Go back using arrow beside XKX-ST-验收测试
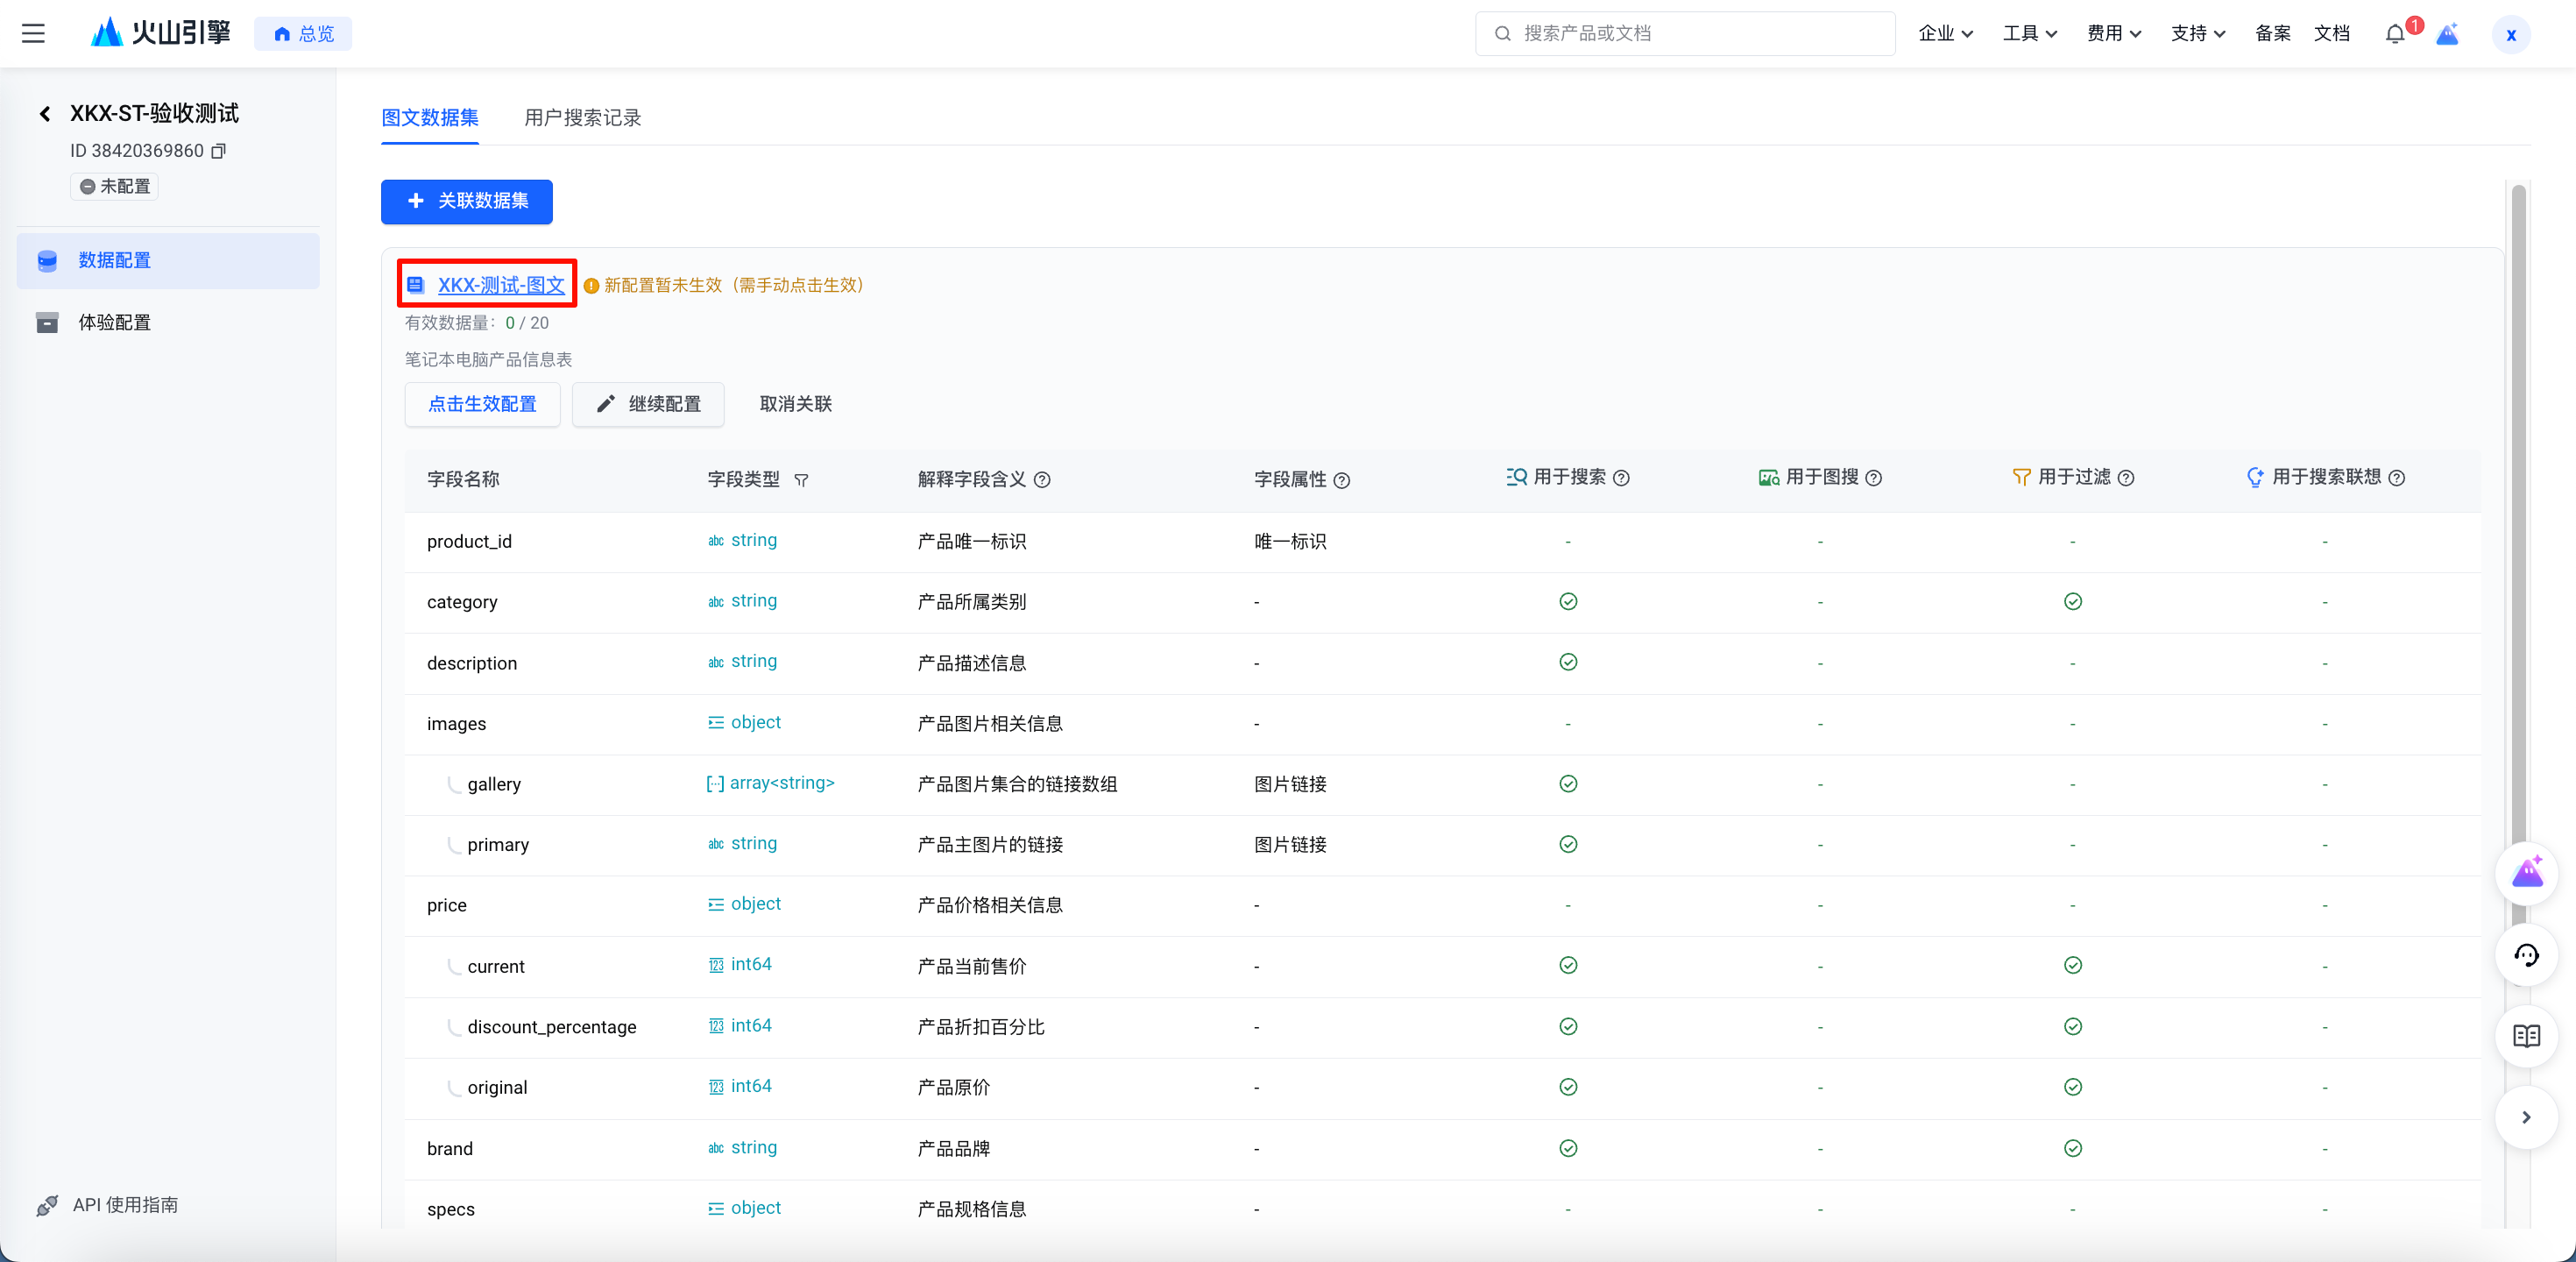Screen dimensions: 2576x1262 45,114
